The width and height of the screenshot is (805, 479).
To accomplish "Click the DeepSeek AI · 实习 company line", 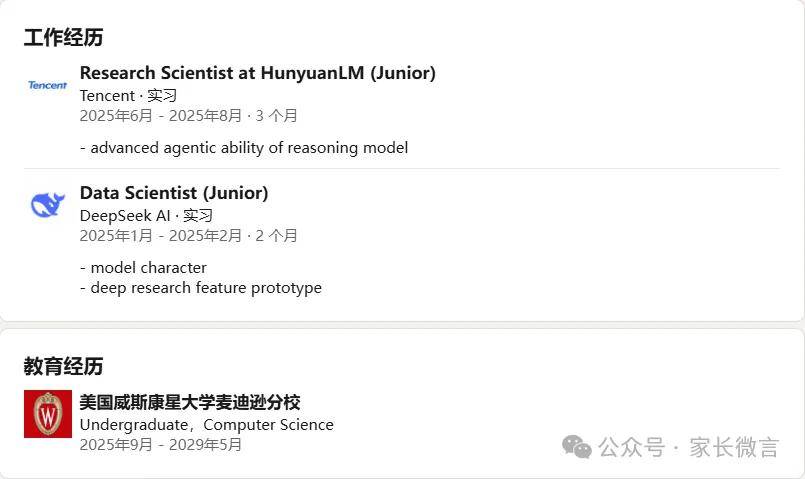I will (x=146, y=215).
